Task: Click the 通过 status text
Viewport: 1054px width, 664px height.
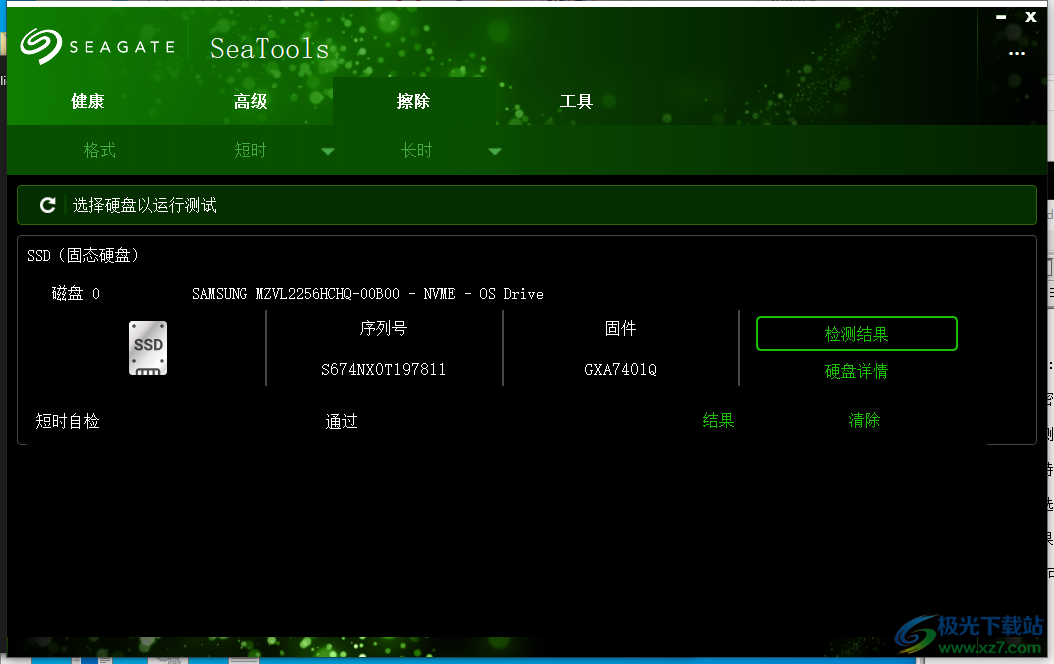Action: [341, 421]
